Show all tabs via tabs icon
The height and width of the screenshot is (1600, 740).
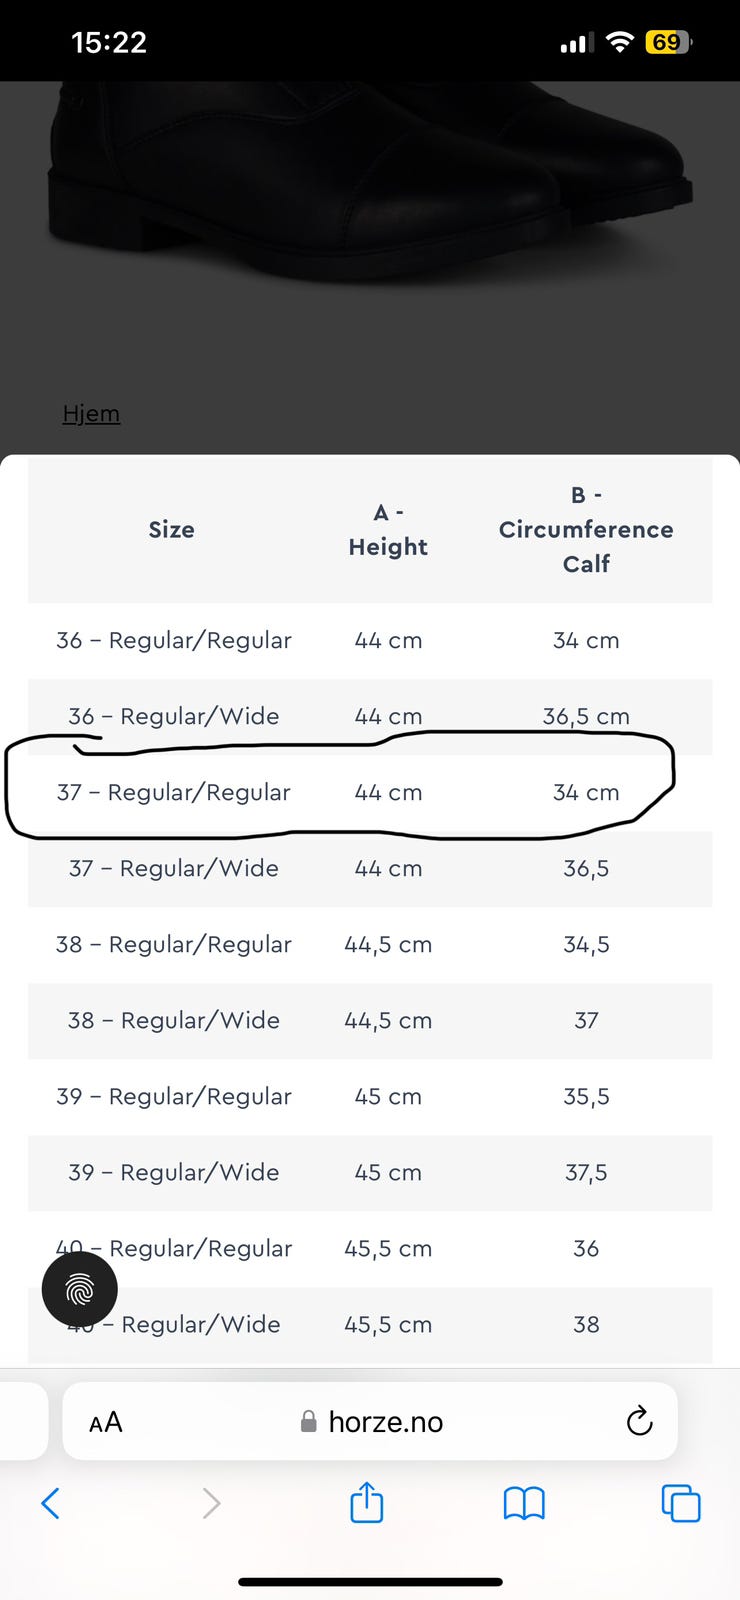681,1503
